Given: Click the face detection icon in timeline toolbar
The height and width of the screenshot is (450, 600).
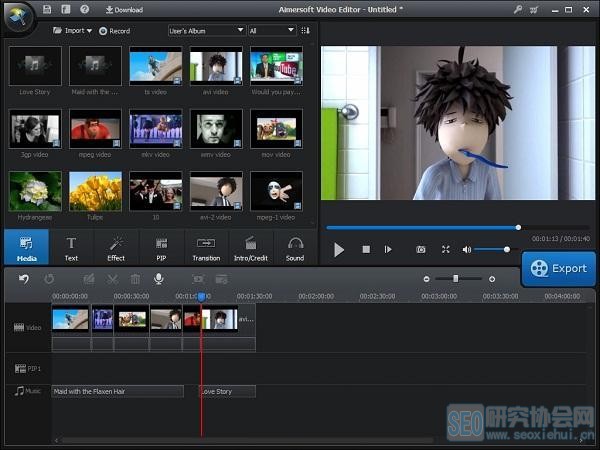Looking at the screenshot, I should [x=198, y=279].
